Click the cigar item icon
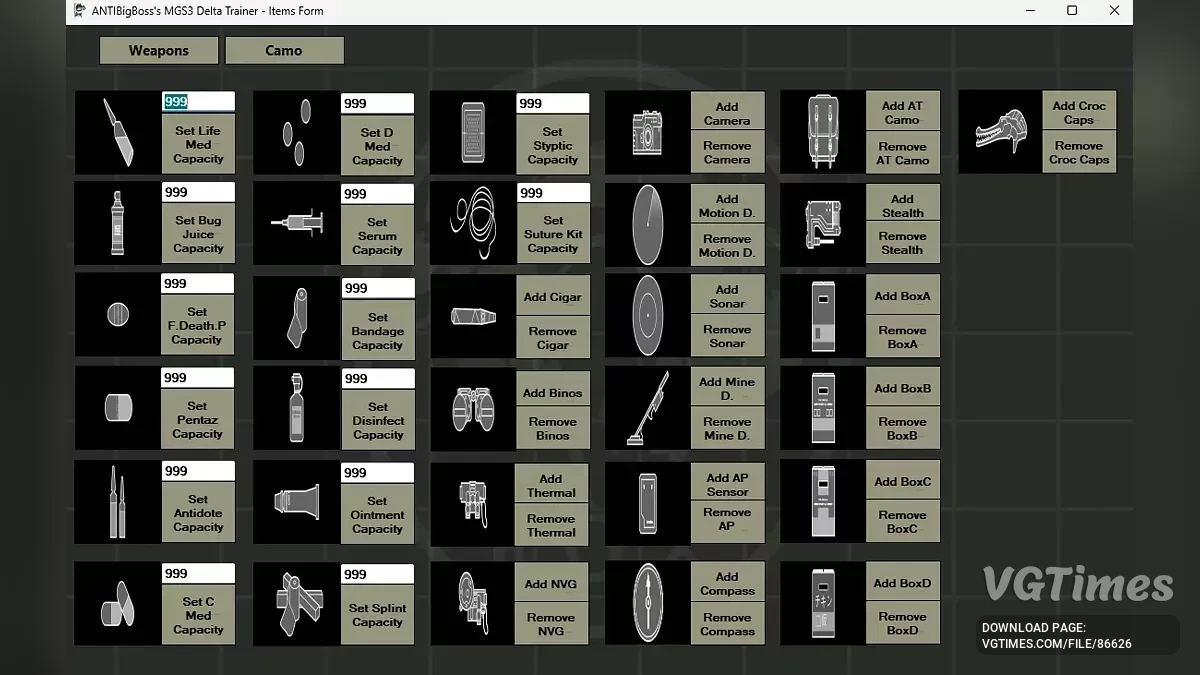 472,316
